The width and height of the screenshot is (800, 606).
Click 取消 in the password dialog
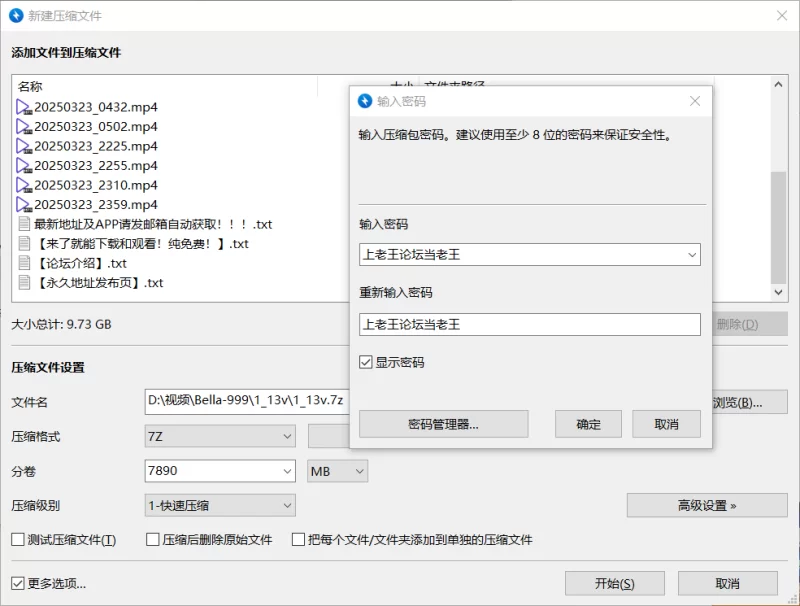[x=666, y=424]
